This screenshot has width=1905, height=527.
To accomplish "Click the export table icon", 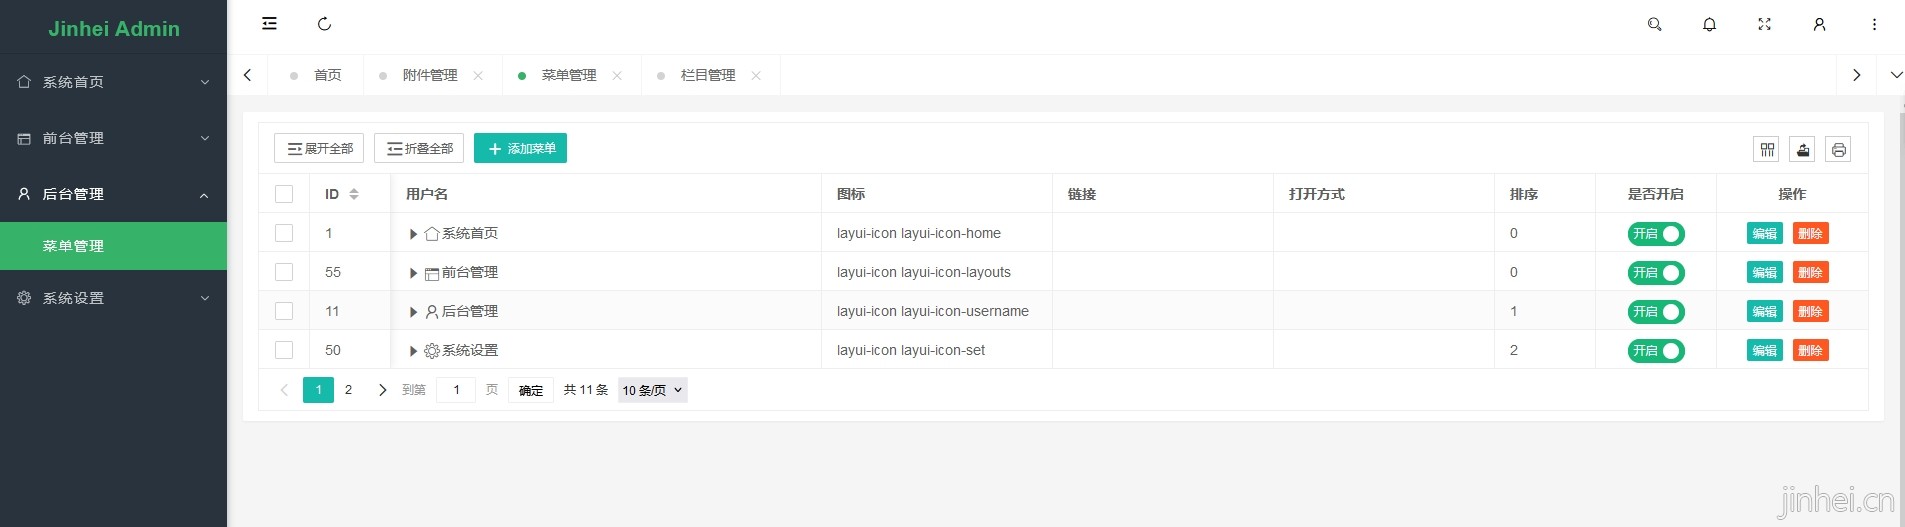I will [x=1802, y=149].
